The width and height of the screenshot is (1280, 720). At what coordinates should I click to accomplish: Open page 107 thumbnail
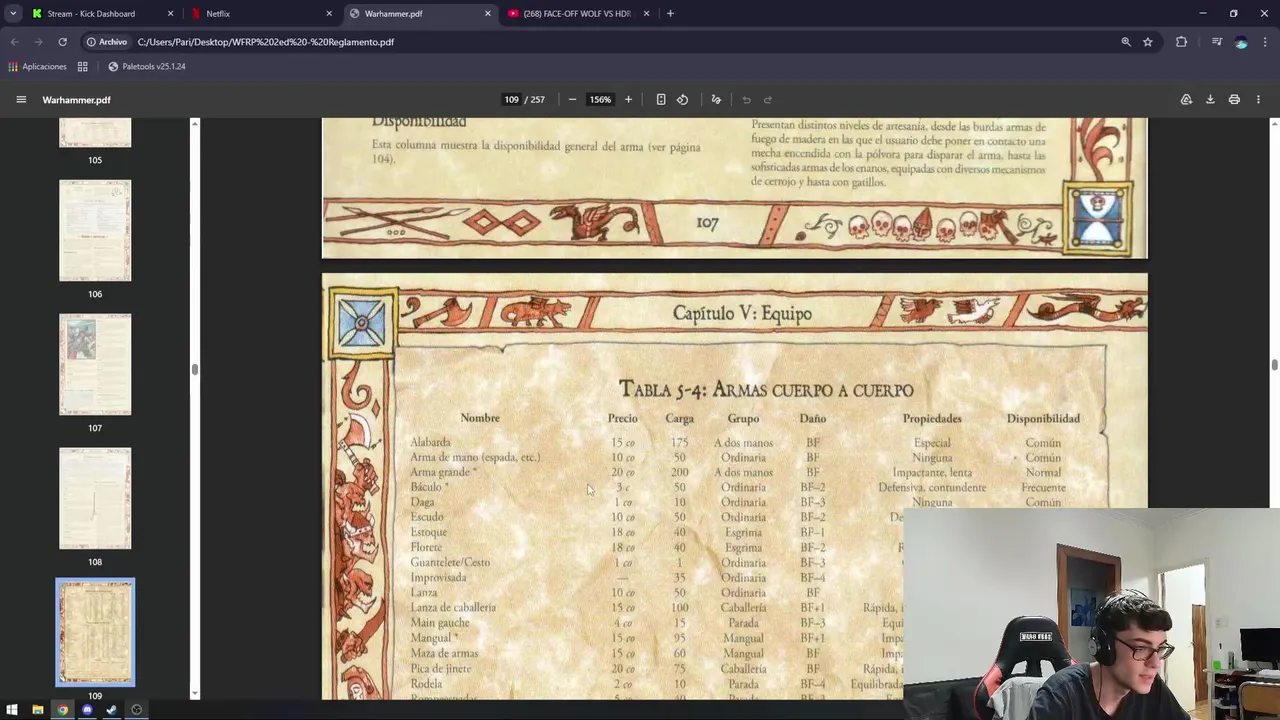(x=95, y=365)
